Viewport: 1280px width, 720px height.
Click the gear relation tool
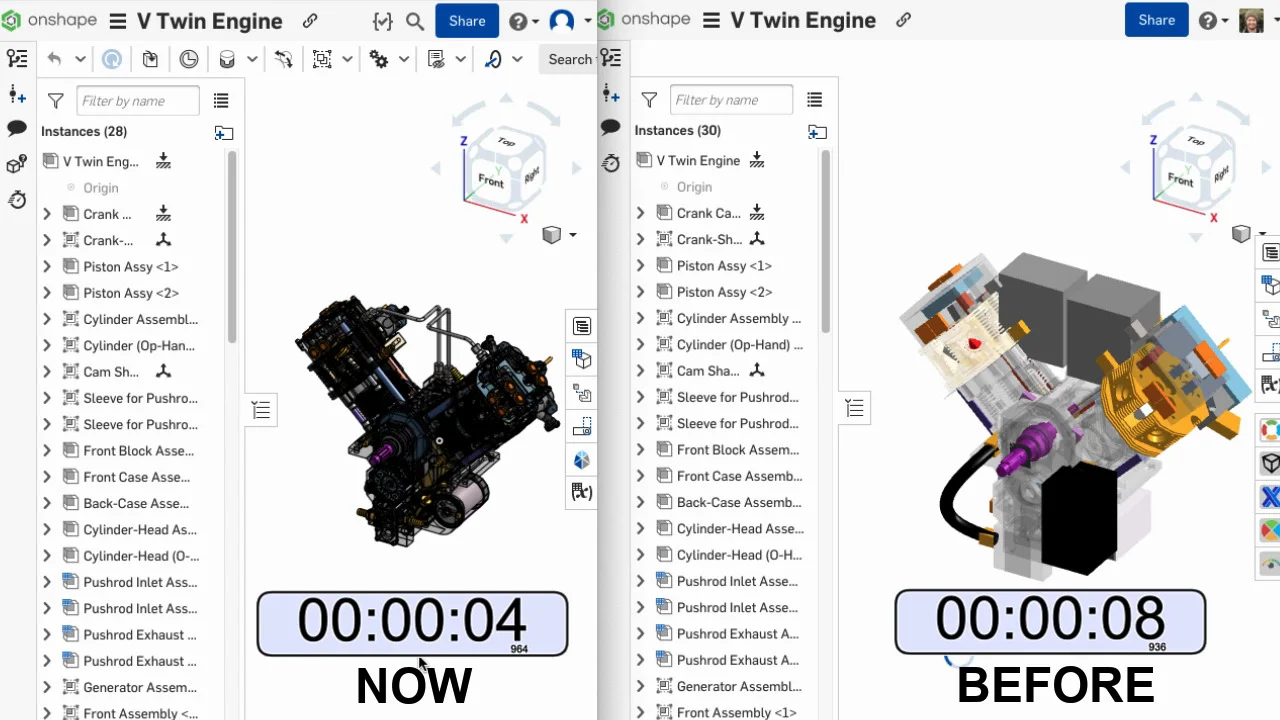click(379, 59)
